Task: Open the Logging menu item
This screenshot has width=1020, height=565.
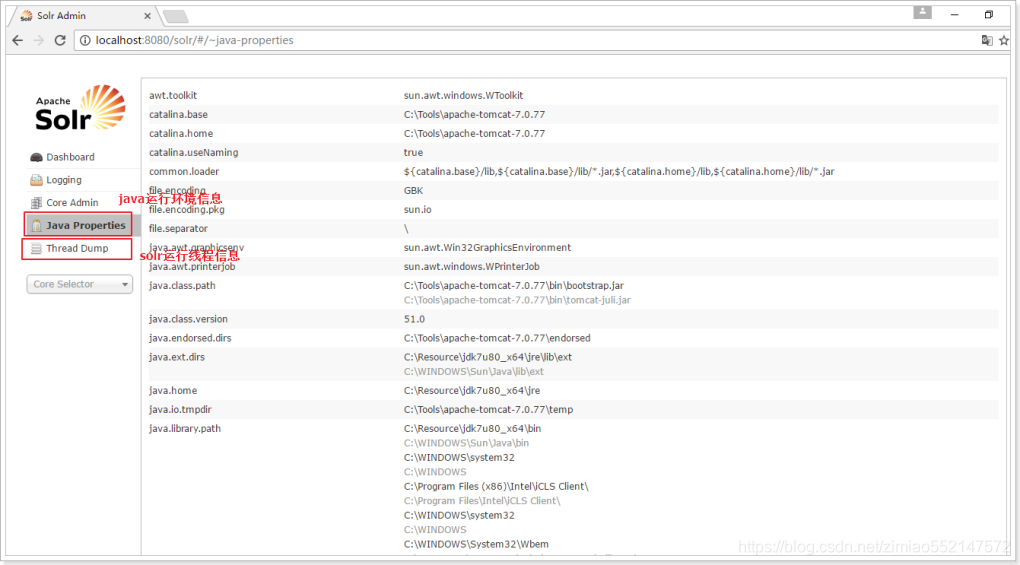Action: click(64, 180)
